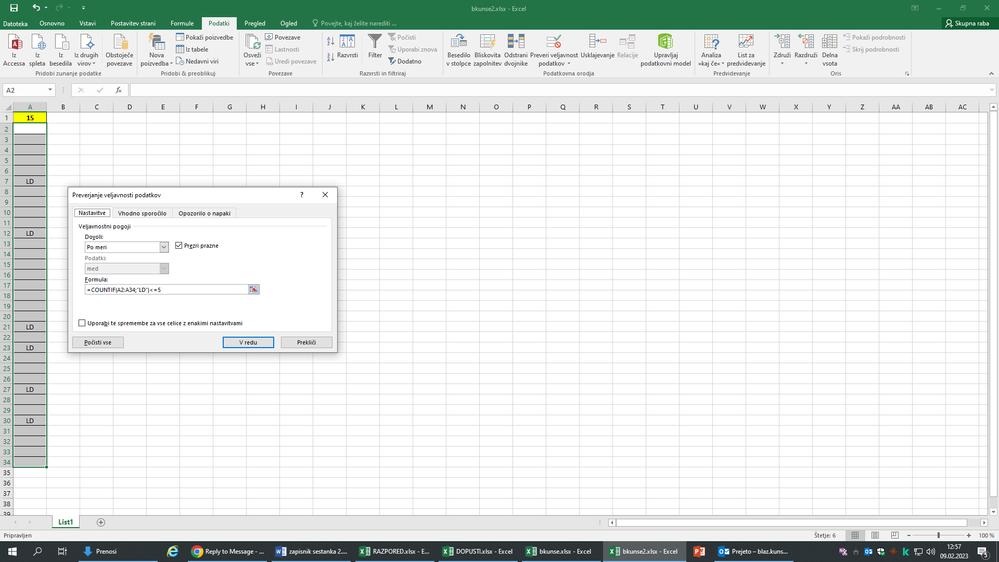Enable Uporabi te spremembe za vse celice checkbox
Screen dimensions: 999x562
(82, 323)
